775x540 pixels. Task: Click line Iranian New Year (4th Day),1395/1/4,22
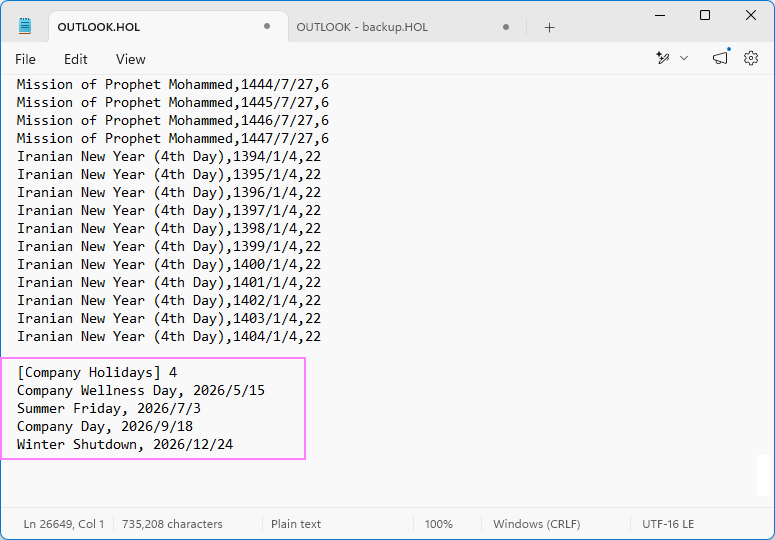coord(169,174)
